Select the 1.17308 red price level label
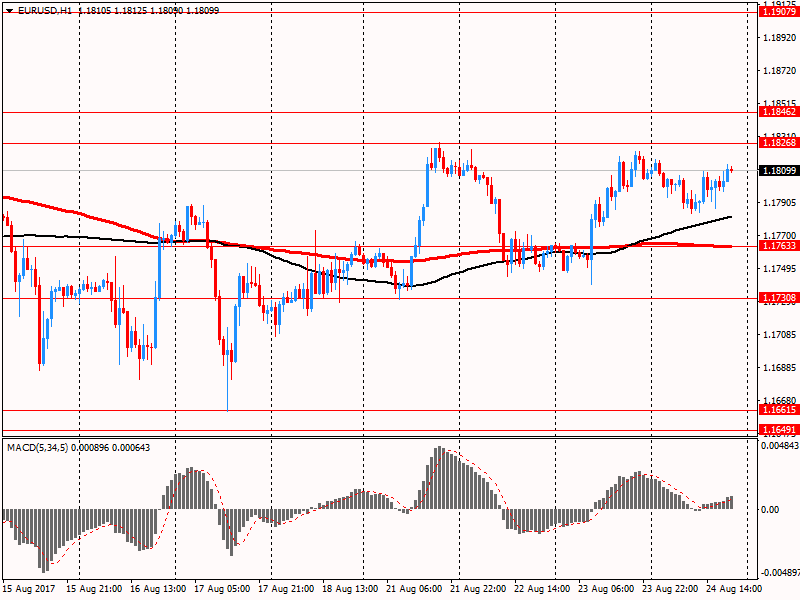The height and width of the screenshot is (600, 800). 779,298
